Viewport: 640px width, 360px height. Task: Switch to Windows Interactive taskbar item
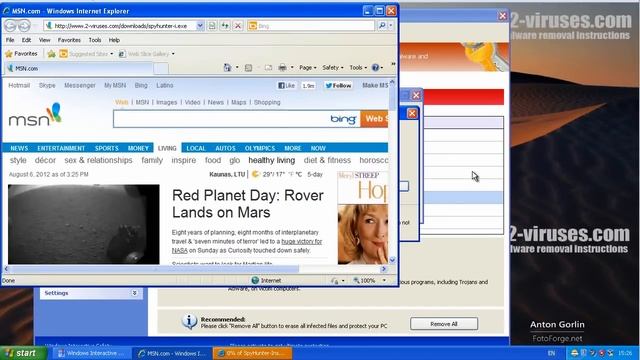[x=91, y=353]
